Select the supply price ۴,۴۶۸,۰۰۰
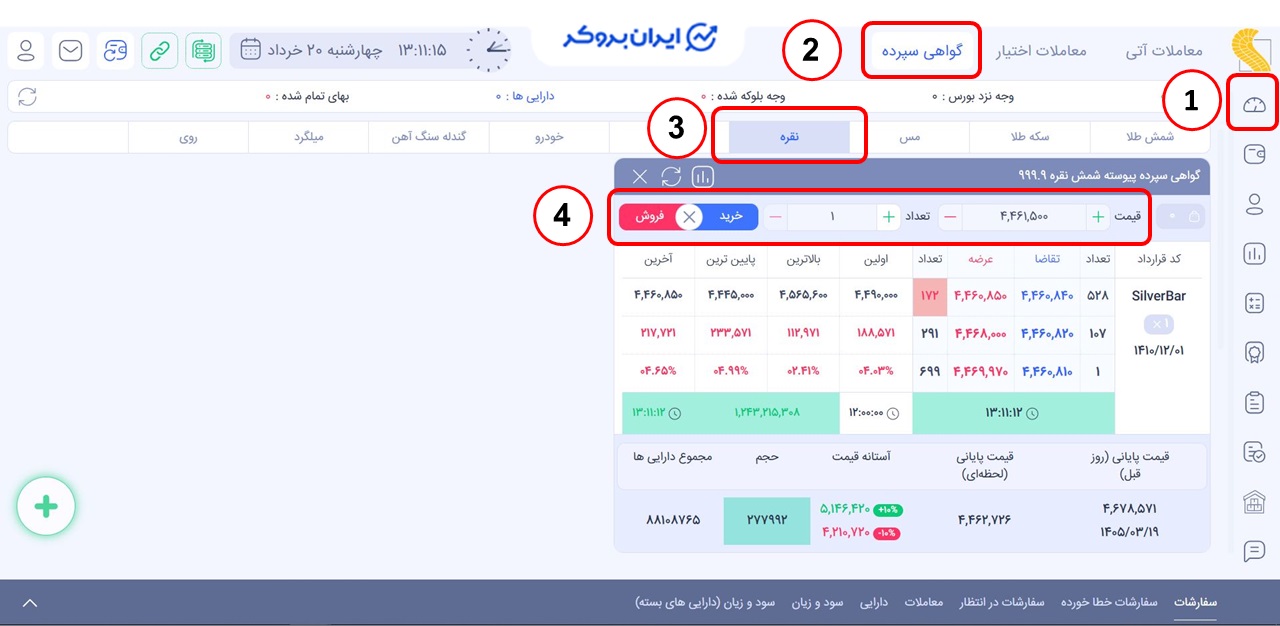The image size is (1280, 626). click(x=979, y=334)
